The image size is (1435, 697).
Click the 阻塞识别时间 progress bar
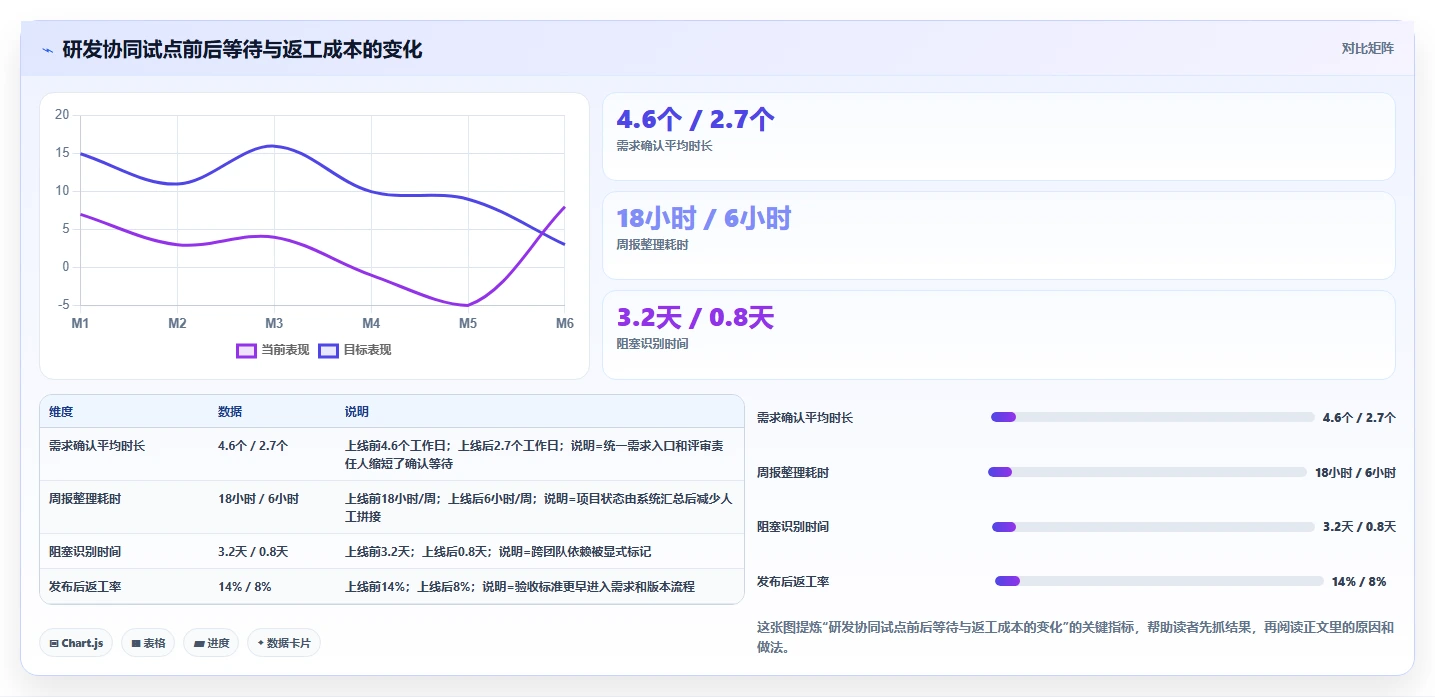coord(1152,527)
